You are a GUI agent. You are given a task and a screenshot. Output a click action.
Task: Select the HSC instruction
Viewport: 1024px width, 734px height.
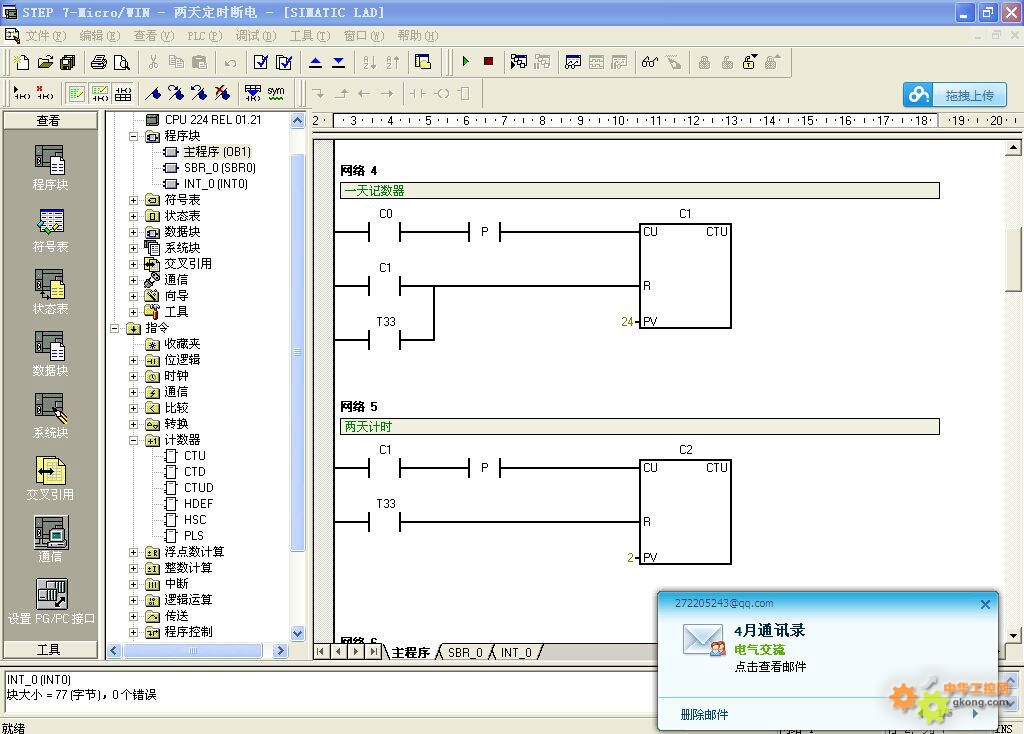[195, 520]
